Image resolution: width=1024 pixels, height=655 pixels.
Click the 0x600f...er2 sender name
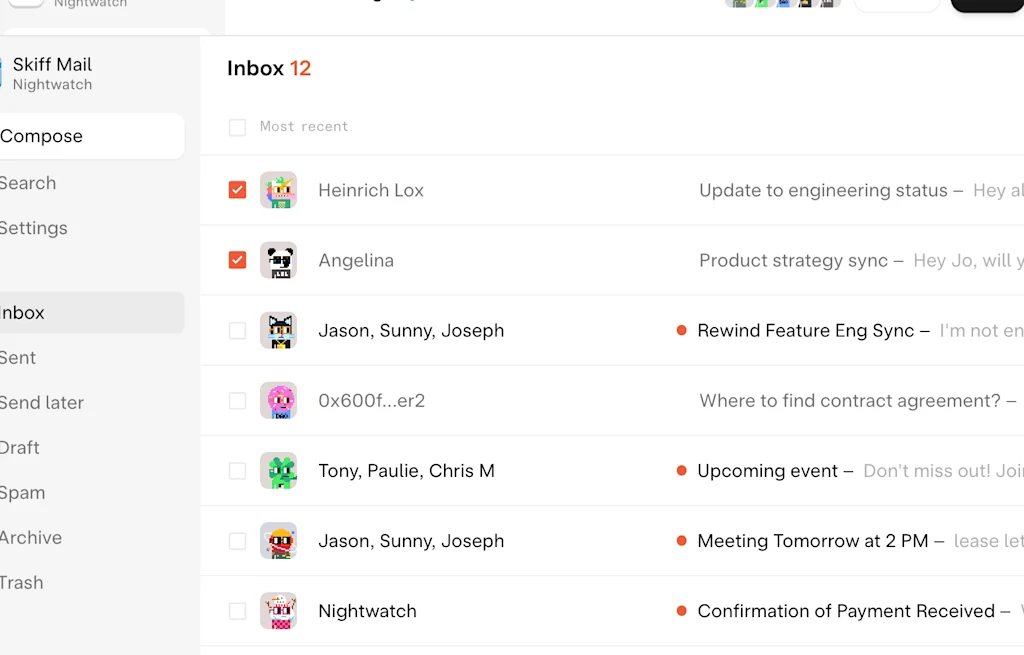click(372, 400)
